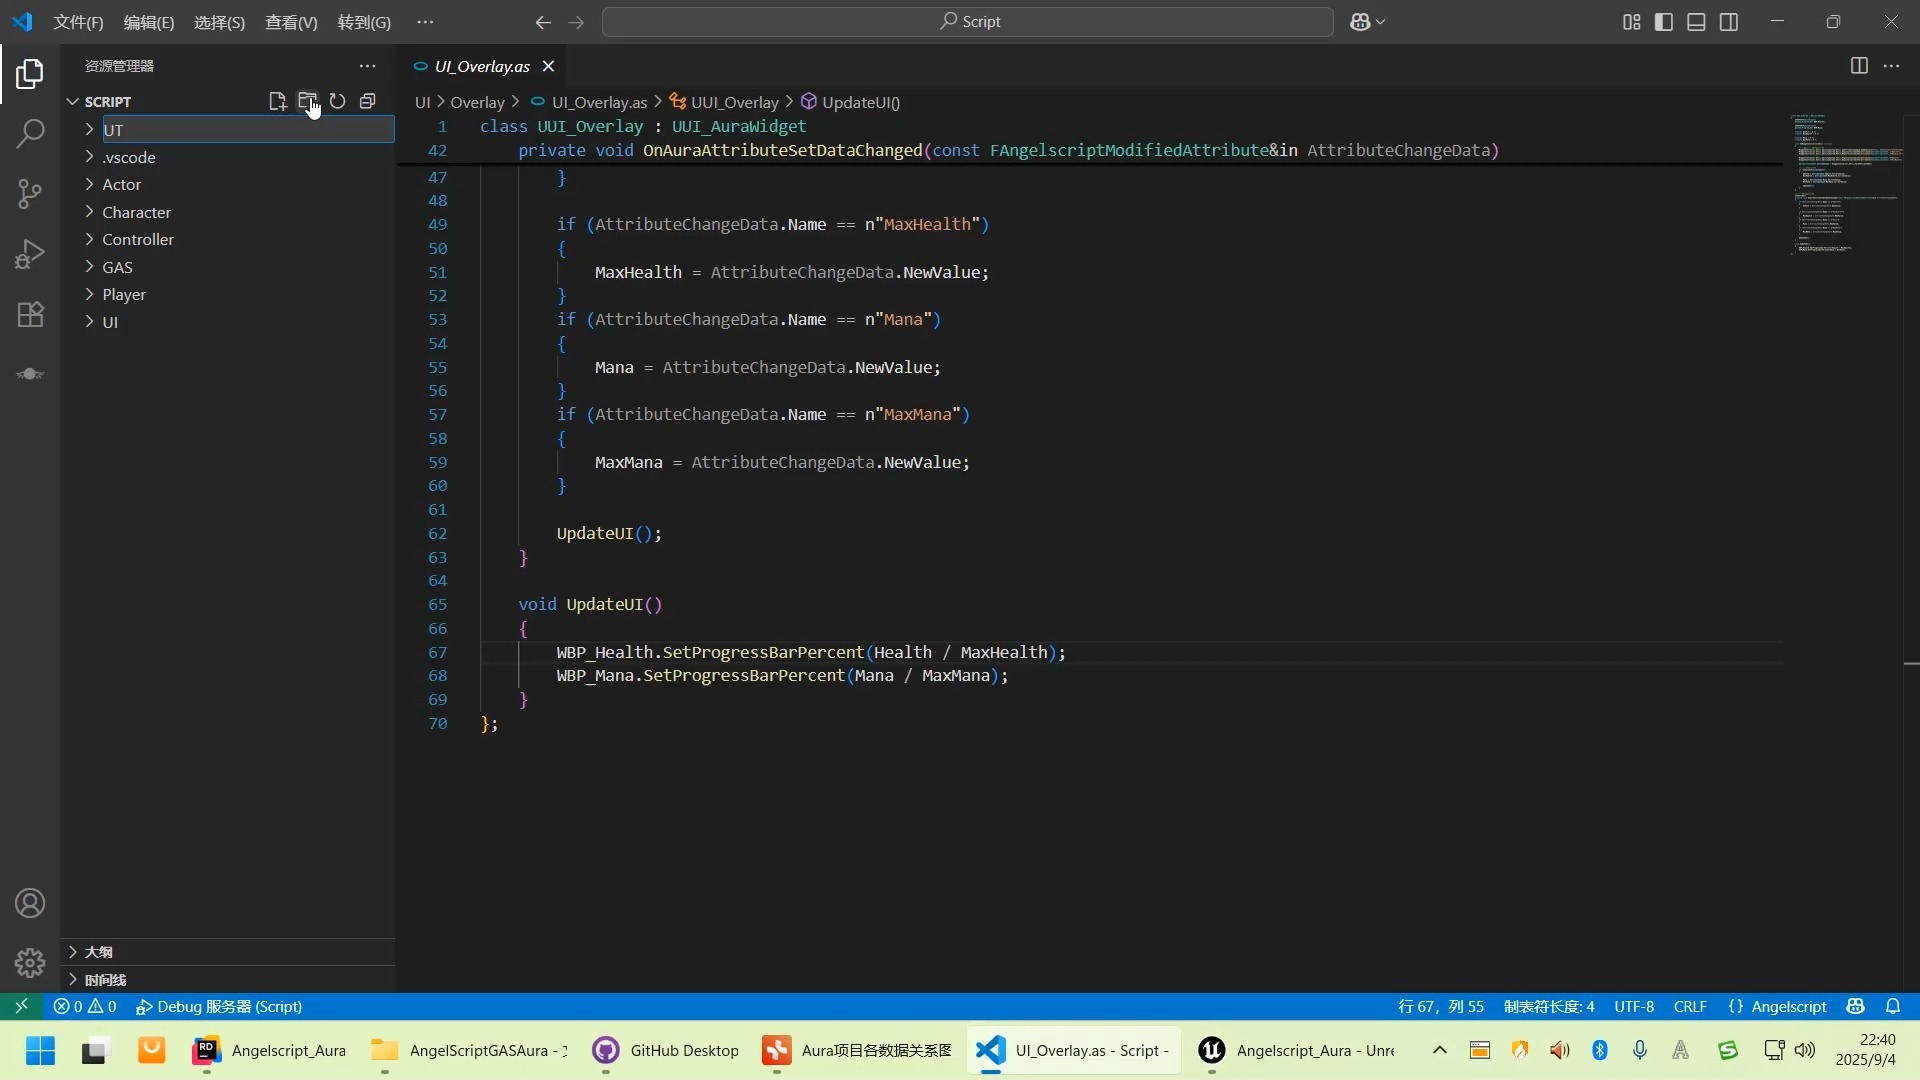Open the Extensions view

30,314
